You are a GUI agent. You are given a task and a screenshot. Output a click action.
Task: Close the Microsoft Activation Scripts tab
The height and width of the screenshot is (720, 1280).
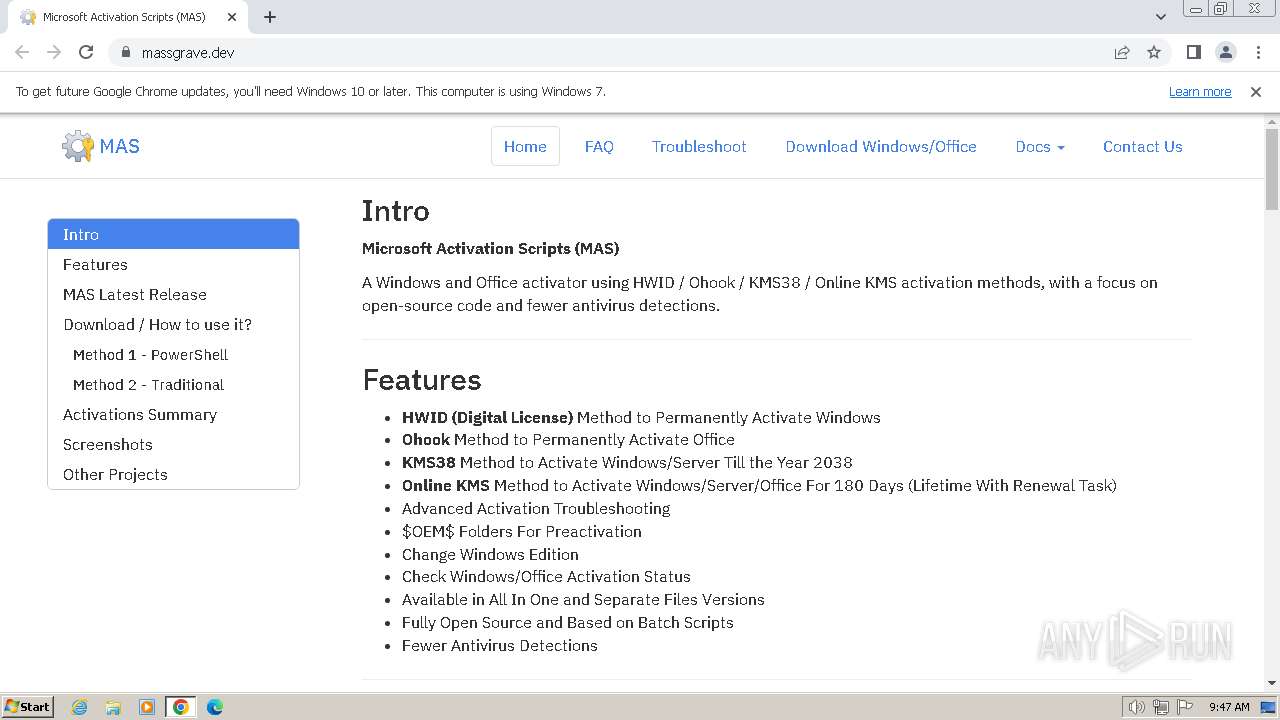(231, 17)
